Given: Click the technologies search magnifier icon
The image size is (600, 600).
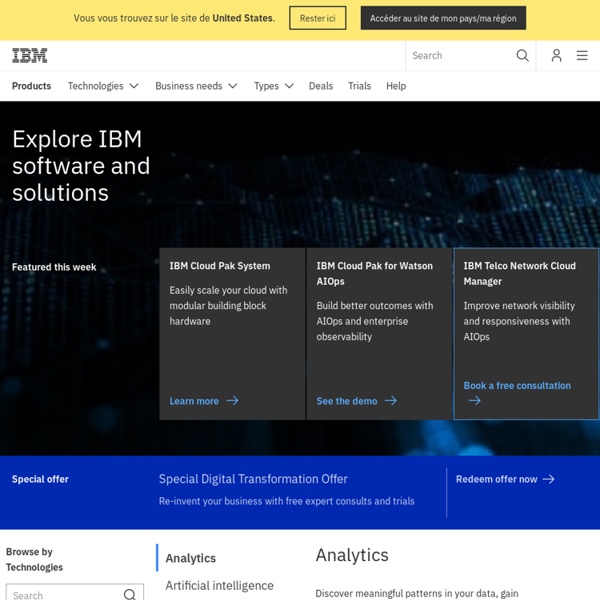Looking at the screenshot, I should 130,594.
